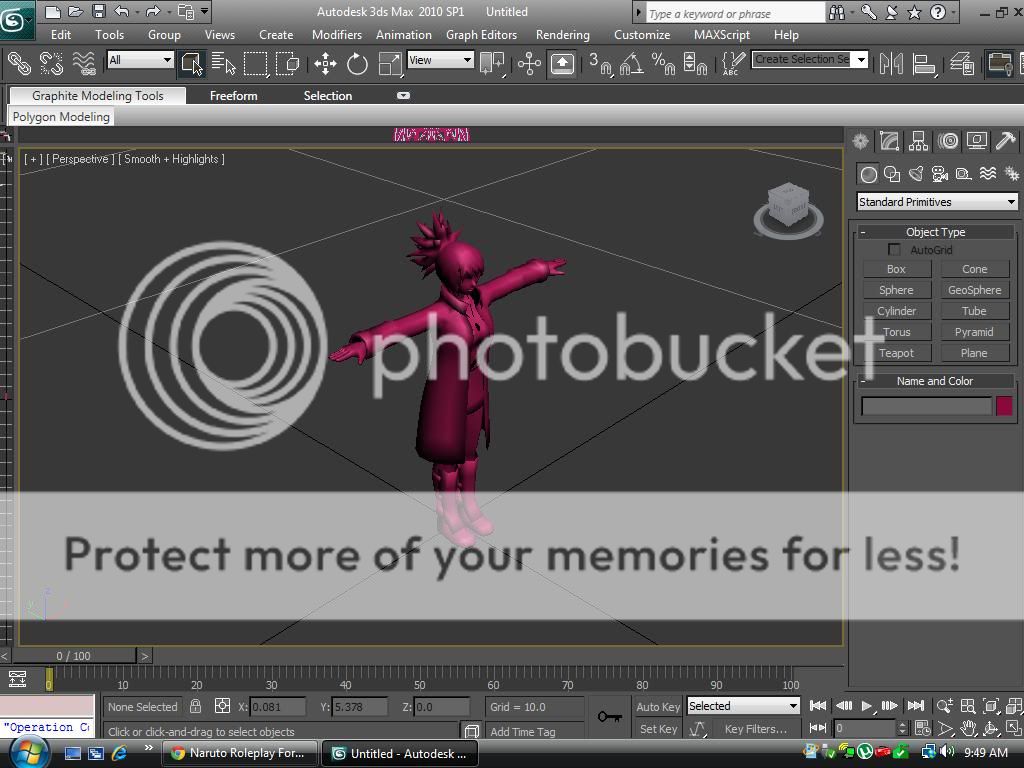Screen dimensions: 1024x768
Task: Open the Select by Name dialog
Action: (223, 63)
